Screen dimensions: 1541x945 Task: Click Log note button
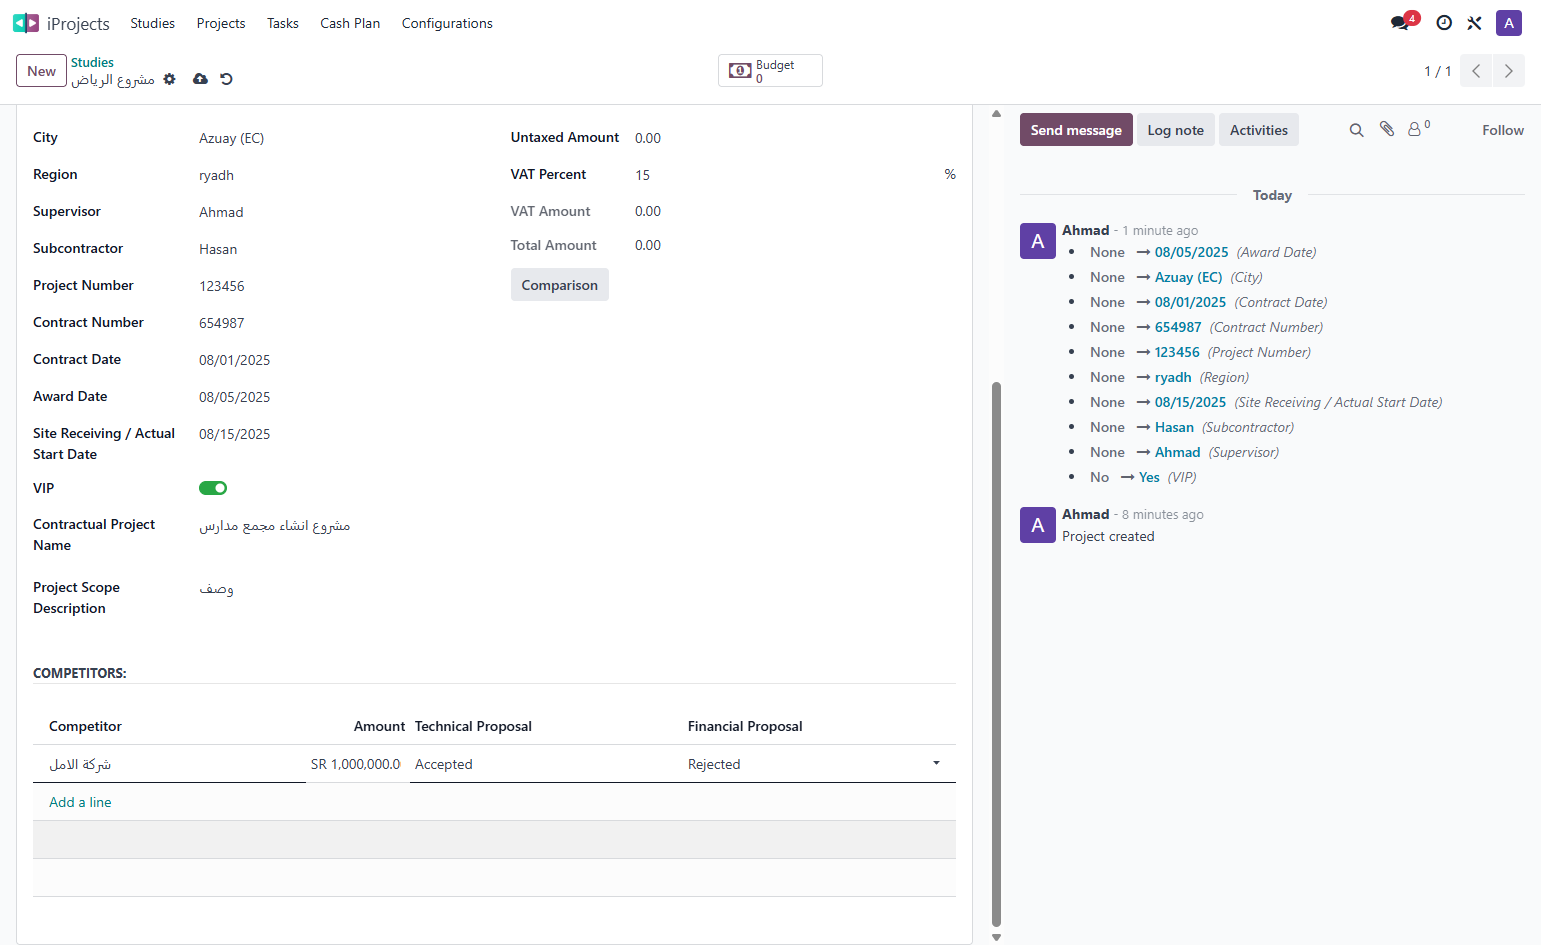[x=1176, y=130]
